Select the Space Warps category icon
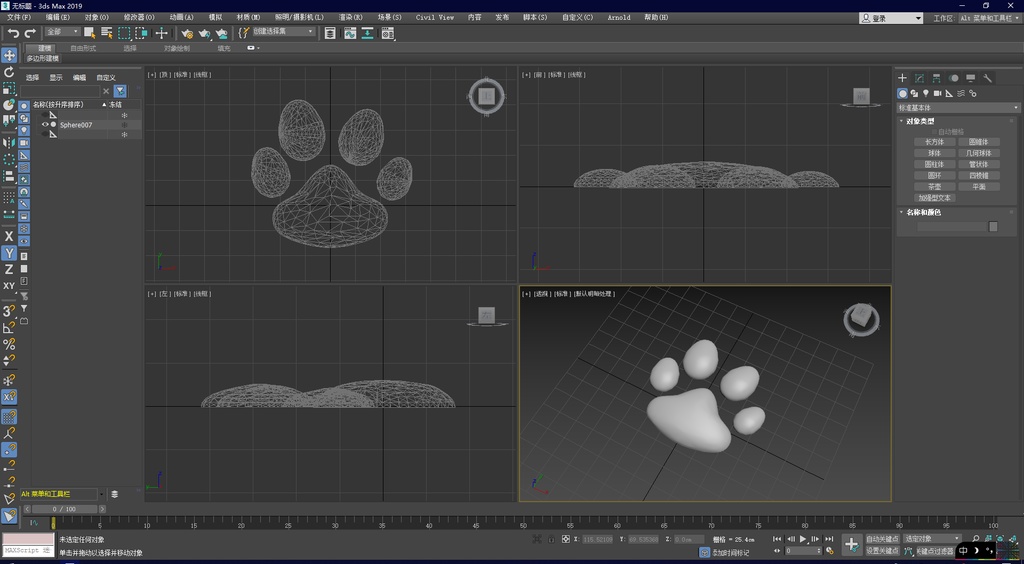Image resolution: width=1024 pixels, height=564 pixels. [961, 93]
